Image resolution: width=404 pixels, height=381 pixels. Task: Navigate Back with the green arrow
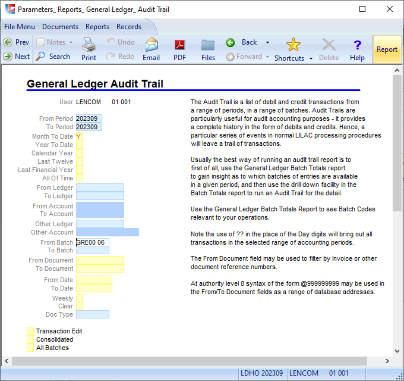241,42
